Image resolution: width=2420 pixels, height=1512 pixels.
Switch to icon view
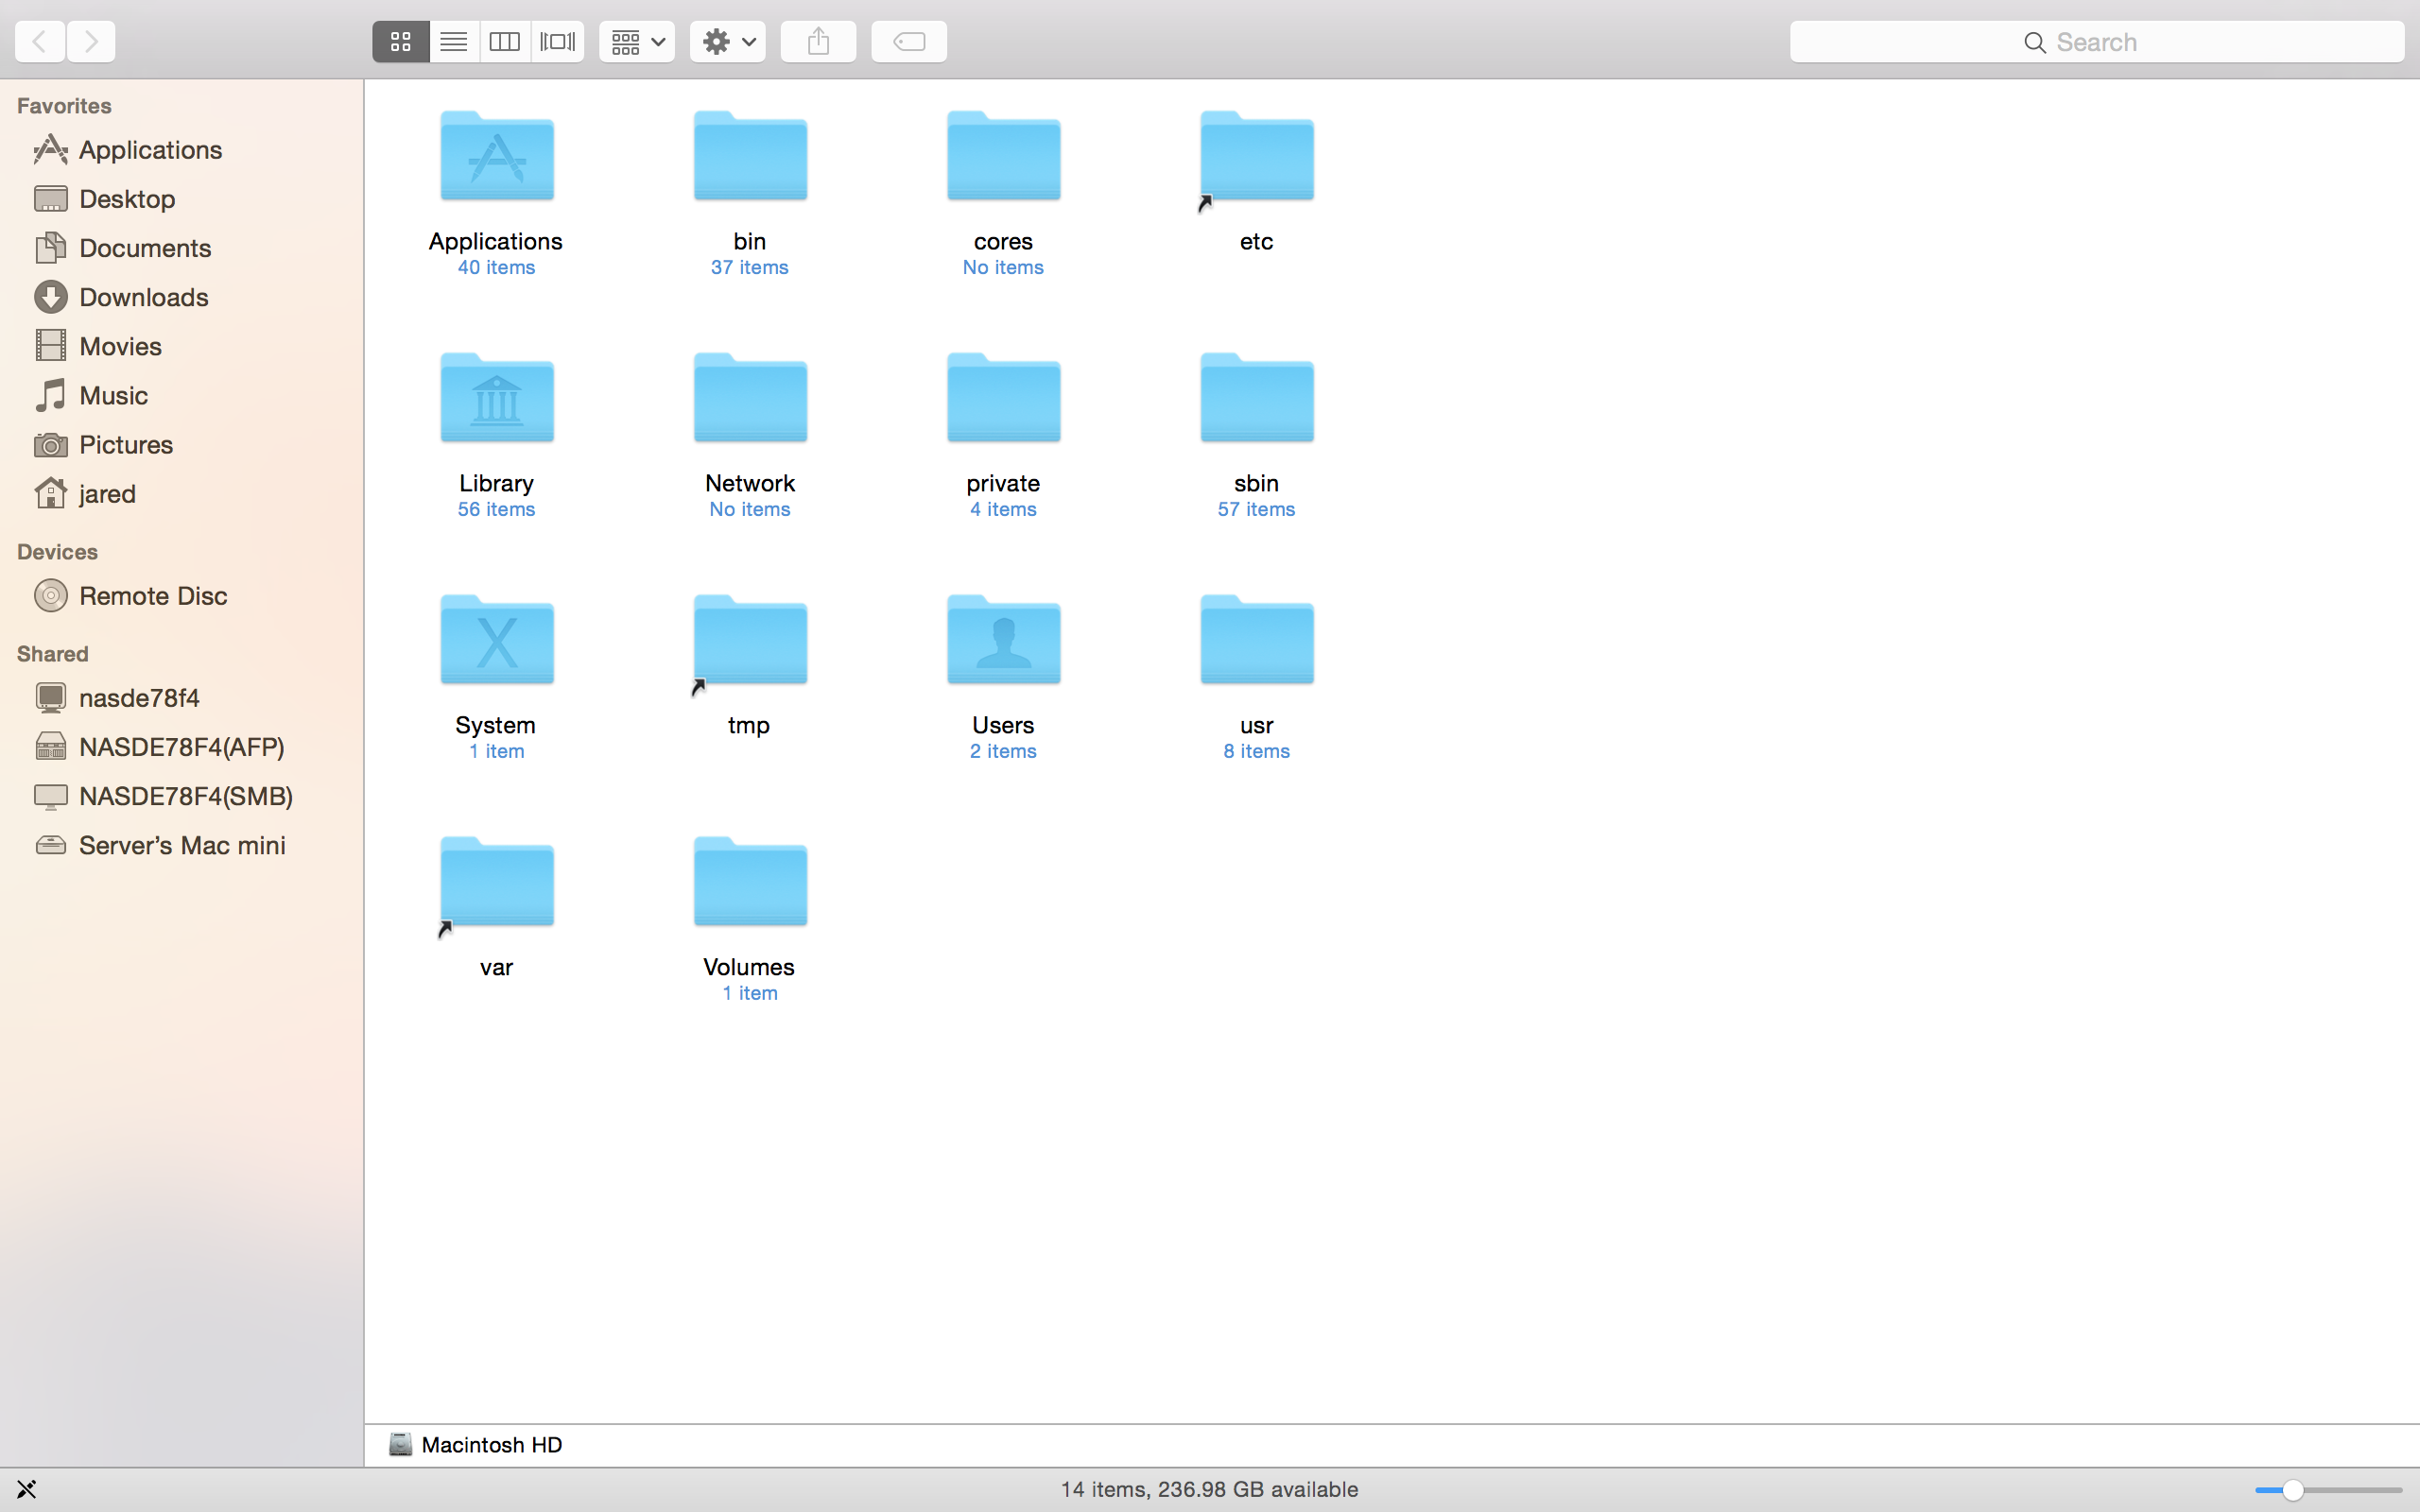pyautogui.click(x=401, y=41)
